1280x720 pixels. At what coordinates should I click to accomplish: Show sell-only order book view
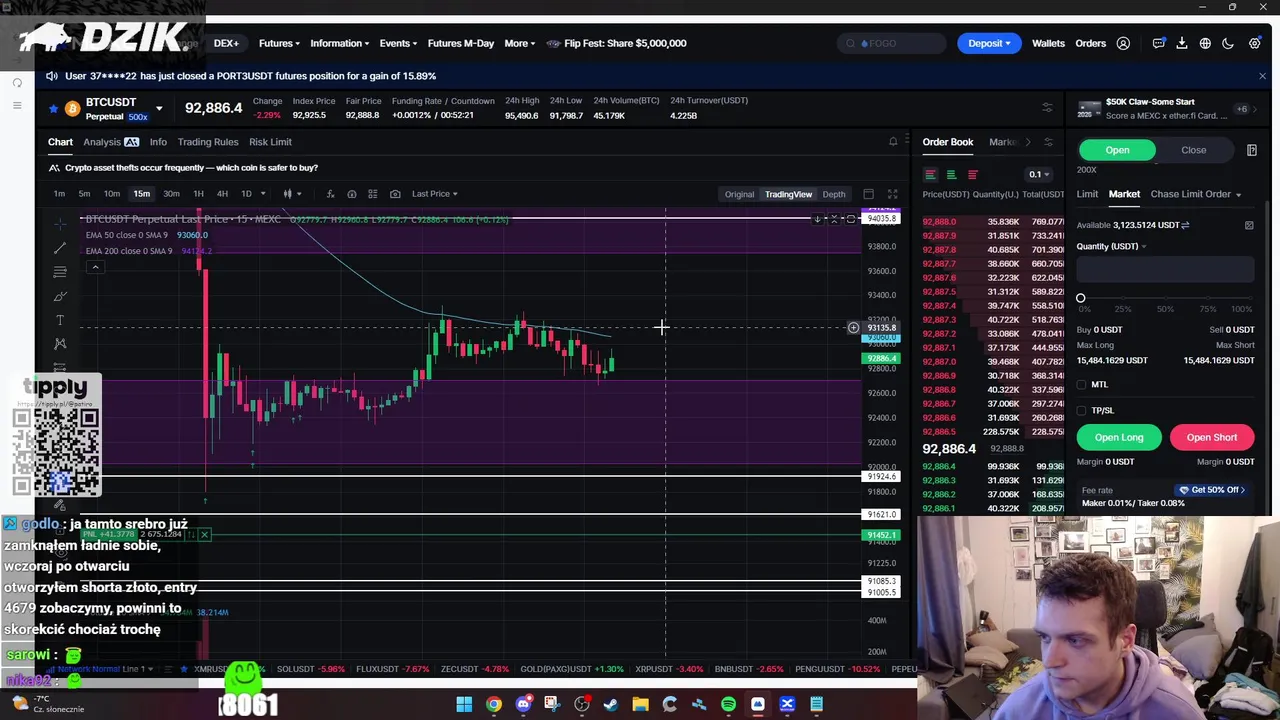click(972, 175)
